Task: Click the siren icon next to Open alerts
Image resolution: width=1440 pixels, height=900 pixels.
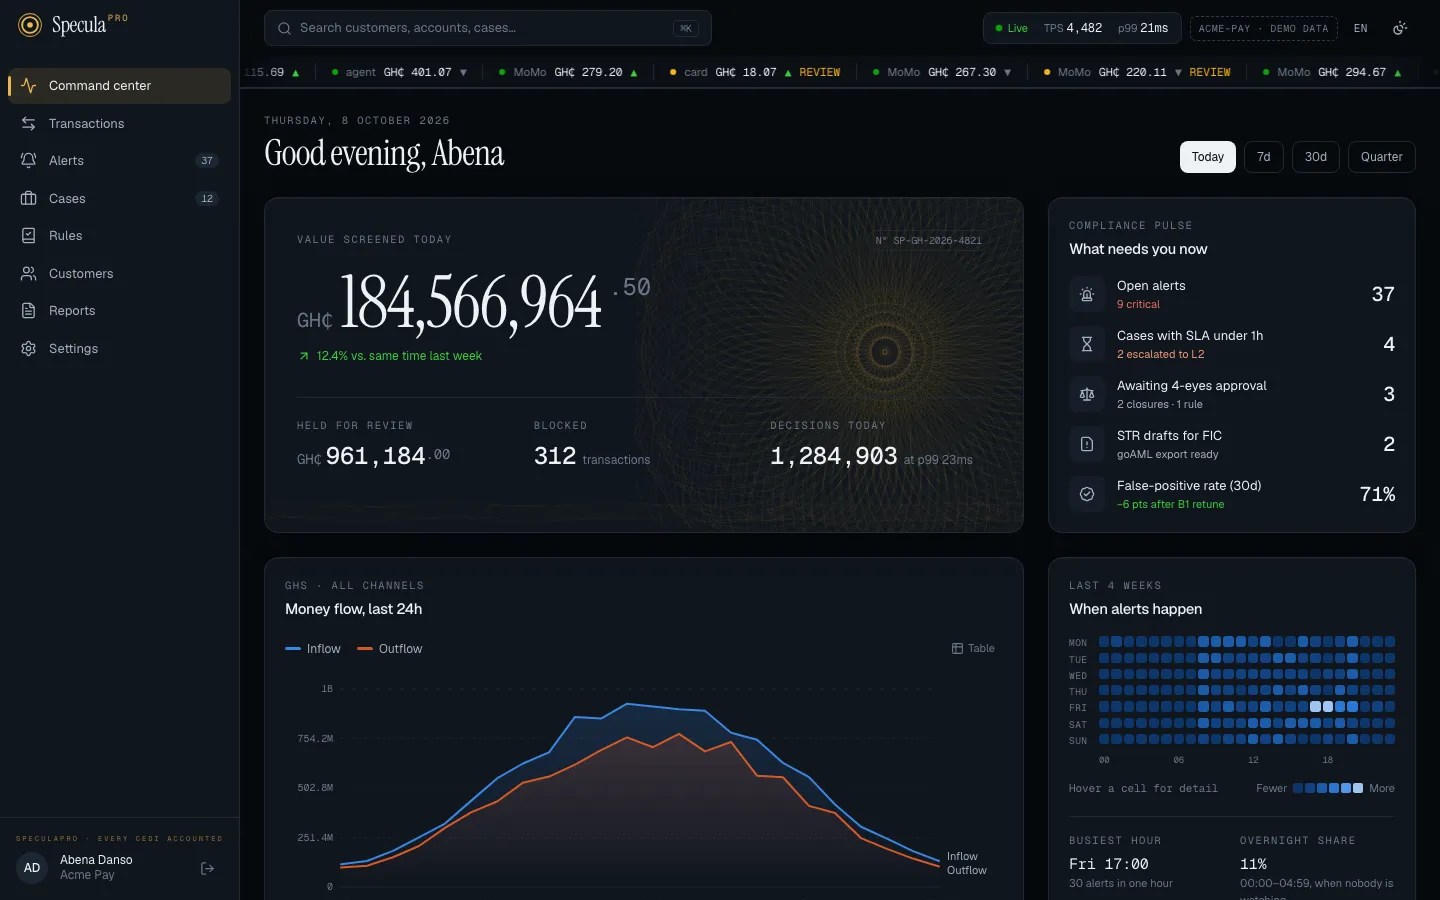Action: [1087, 294]
